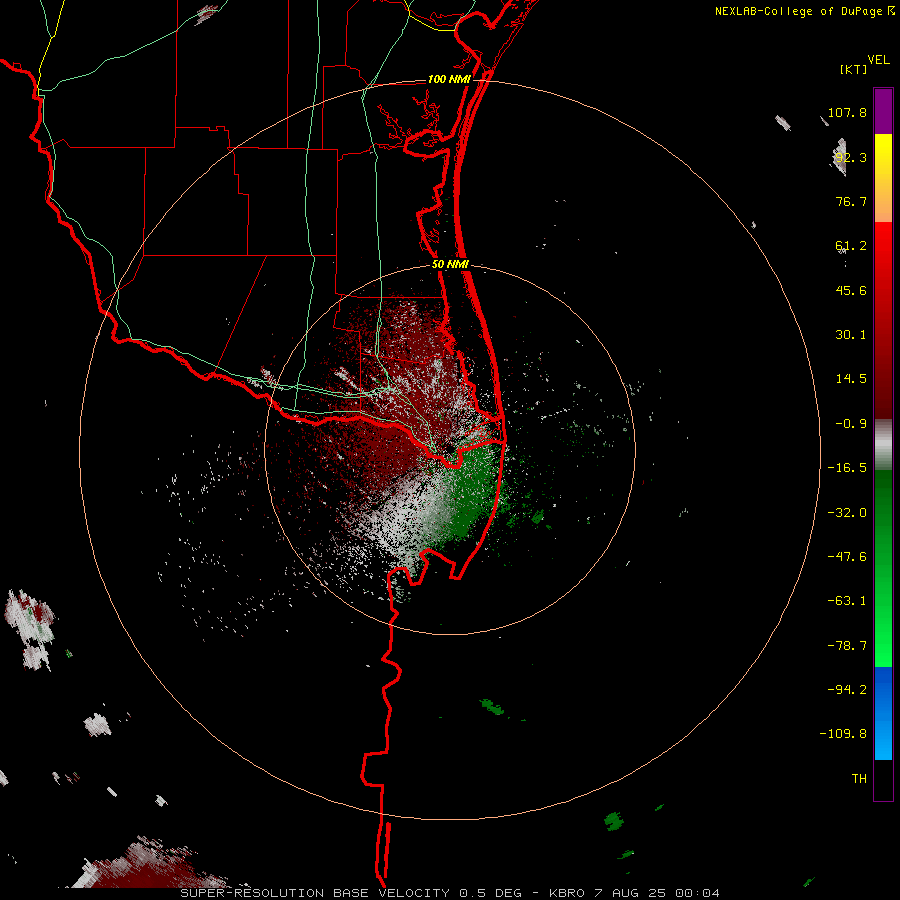Pick the green segment of the velocity scale
Viewport: 900px width, 900px height.
click(x=883, y=568)
